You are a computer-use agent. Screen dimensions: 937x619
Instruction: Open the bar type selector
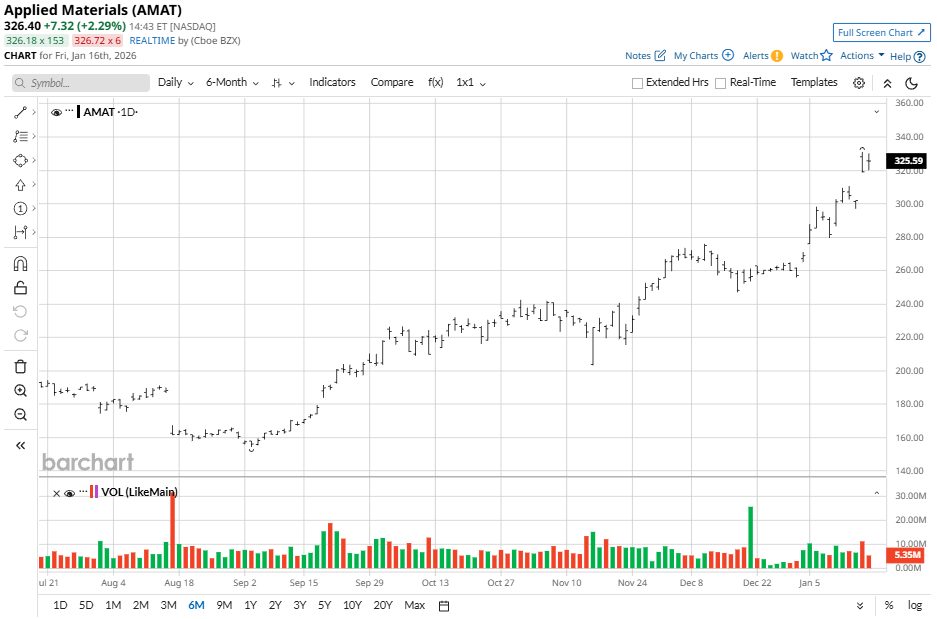[x=283, y=83]
